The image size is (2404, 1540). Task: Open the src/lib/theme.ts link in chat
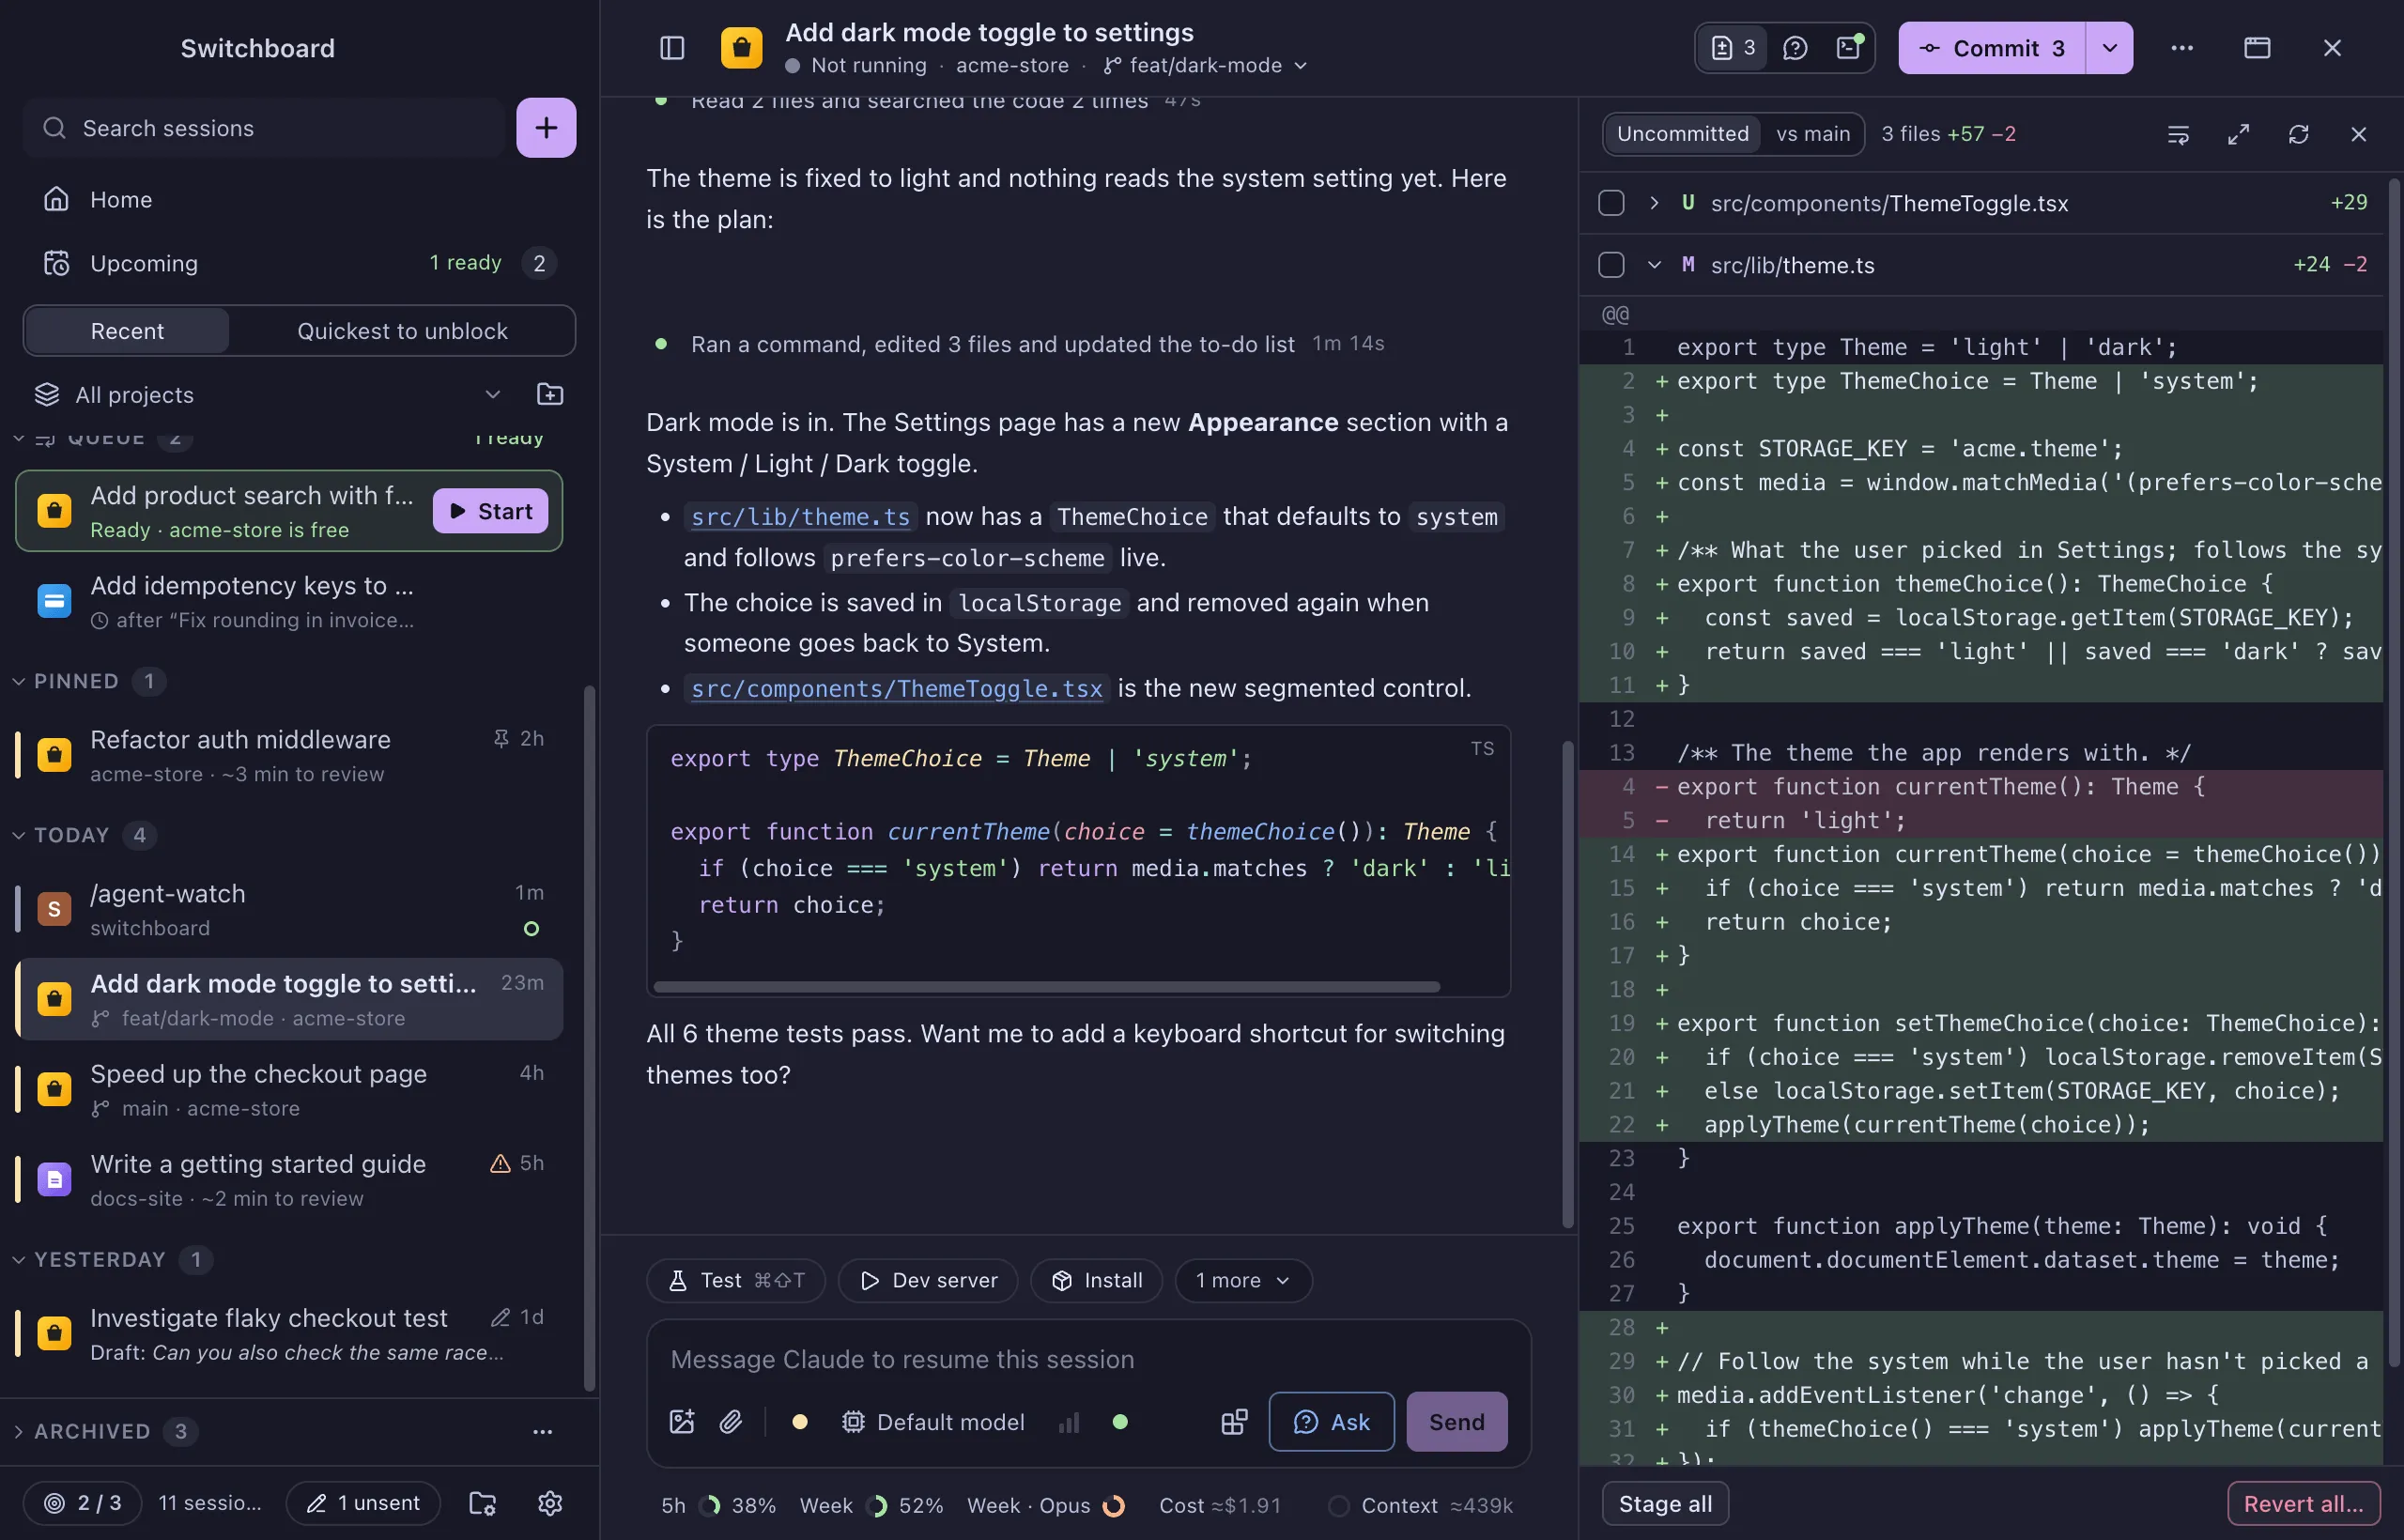[800, 517]
